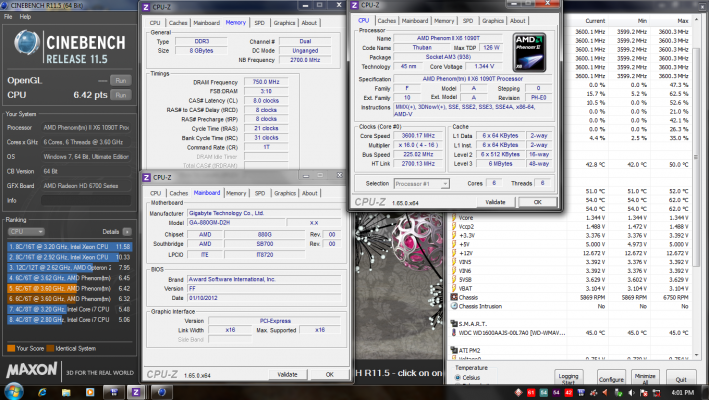
Task: Open About tab in Mainboard CPU-Z window
Action: click(309, 193)
